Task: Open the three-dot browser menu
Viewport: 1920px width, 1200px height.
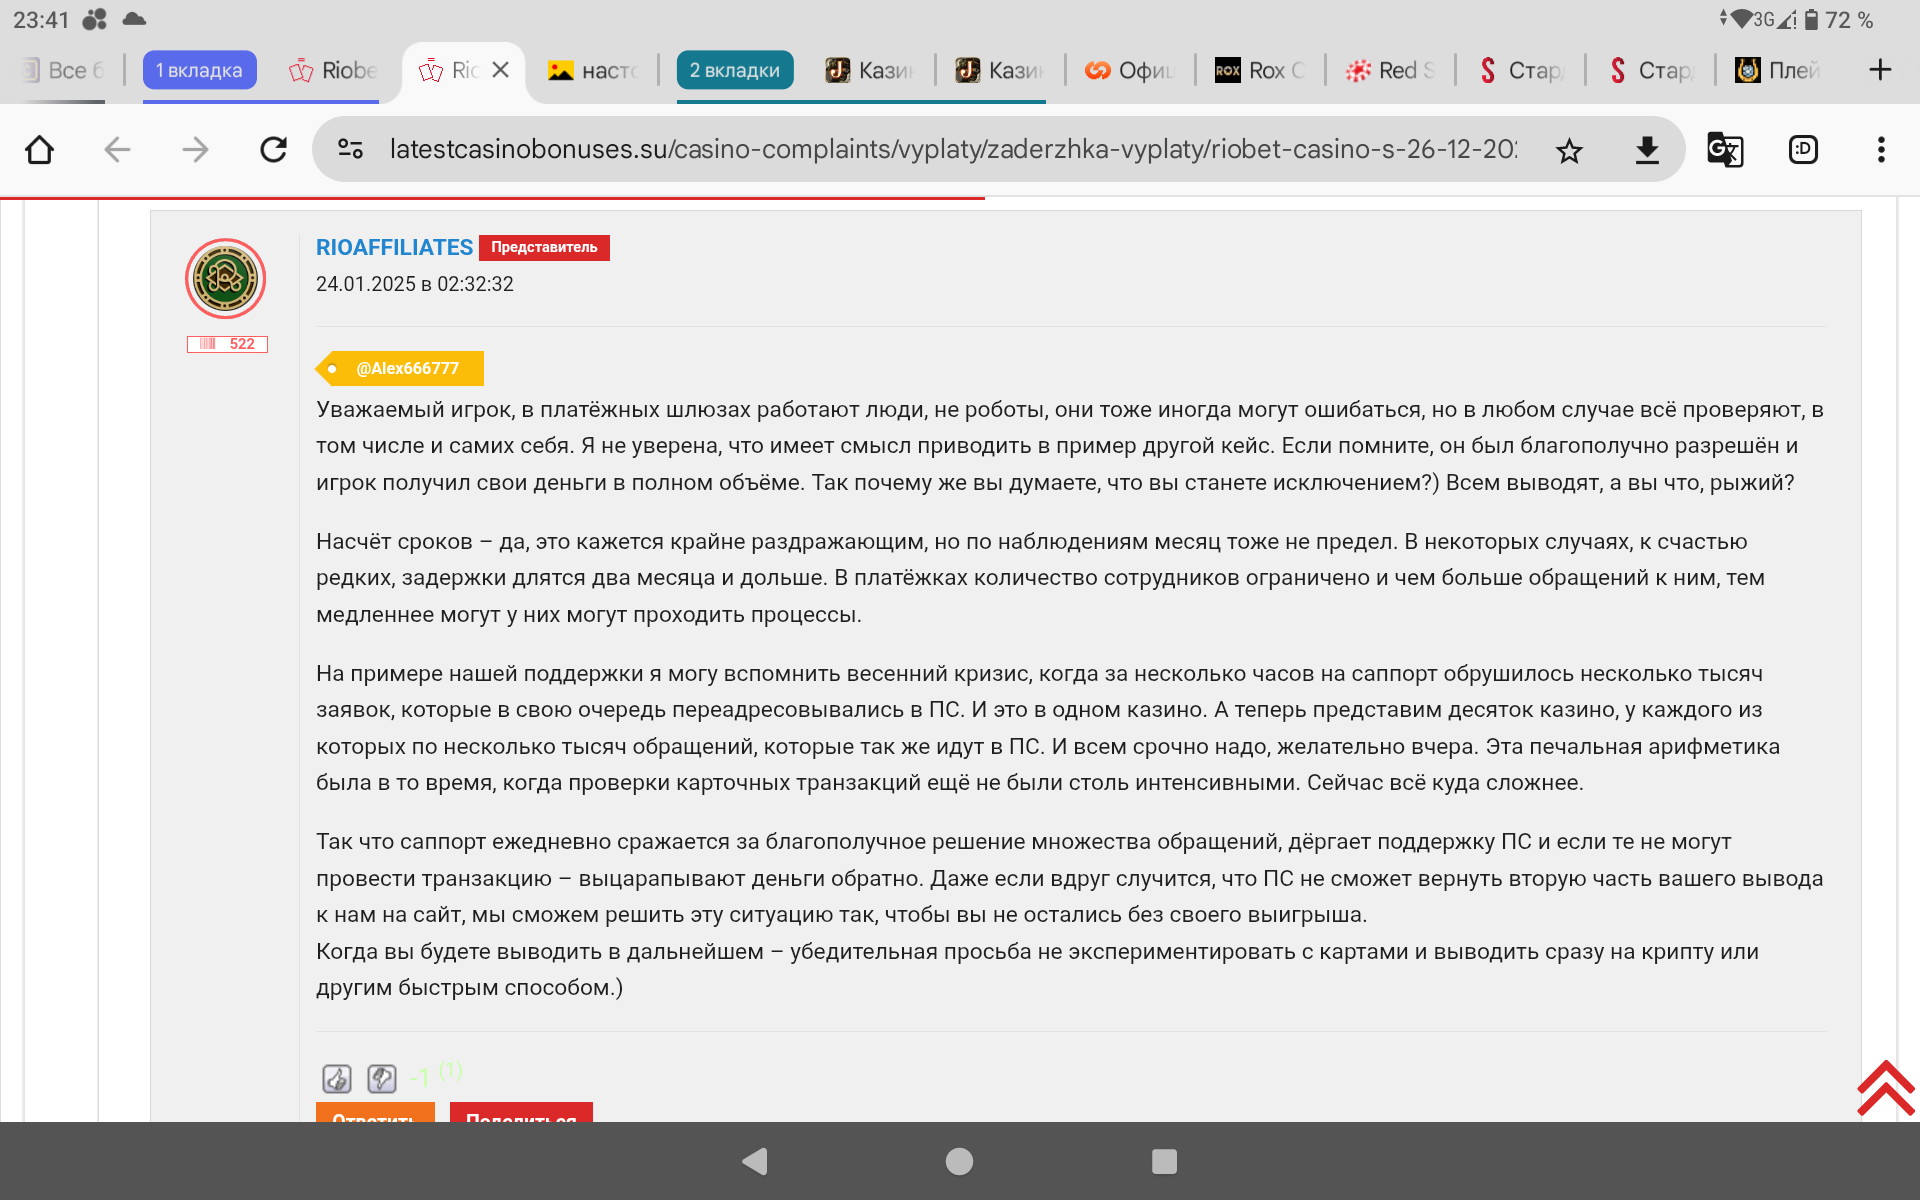Action: pos(1880,150)
